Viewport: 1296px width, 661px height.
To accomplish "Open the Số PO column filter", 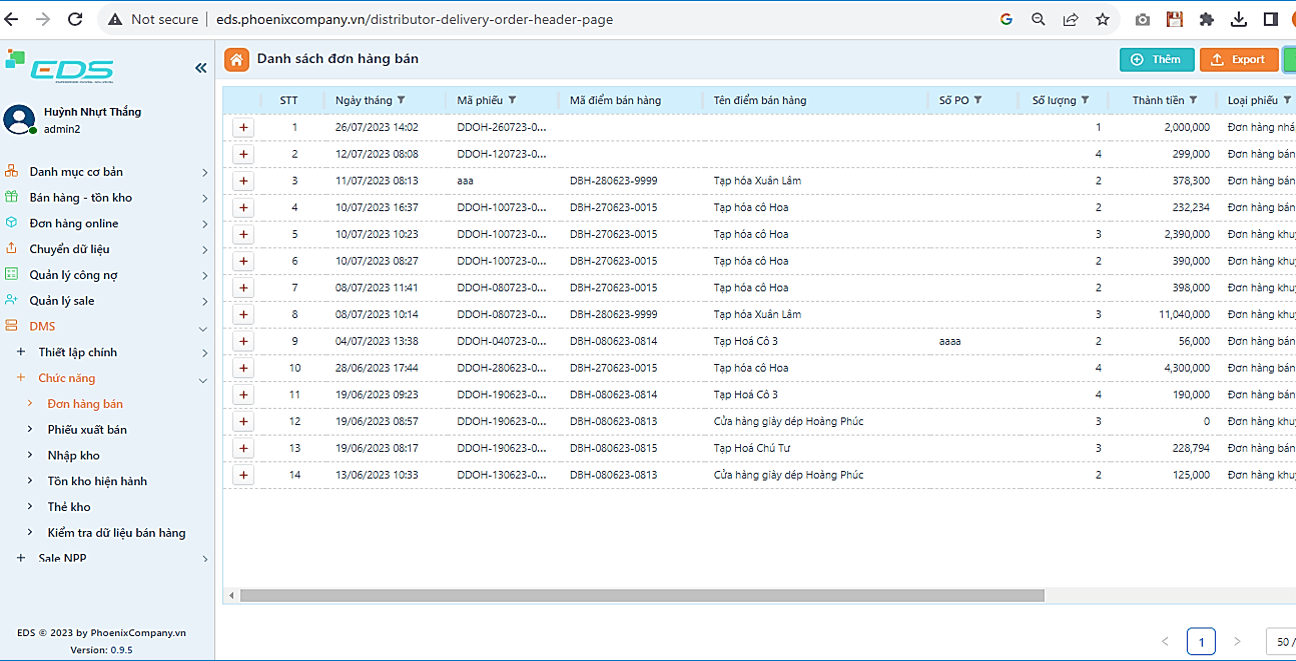I will point(978,100).
